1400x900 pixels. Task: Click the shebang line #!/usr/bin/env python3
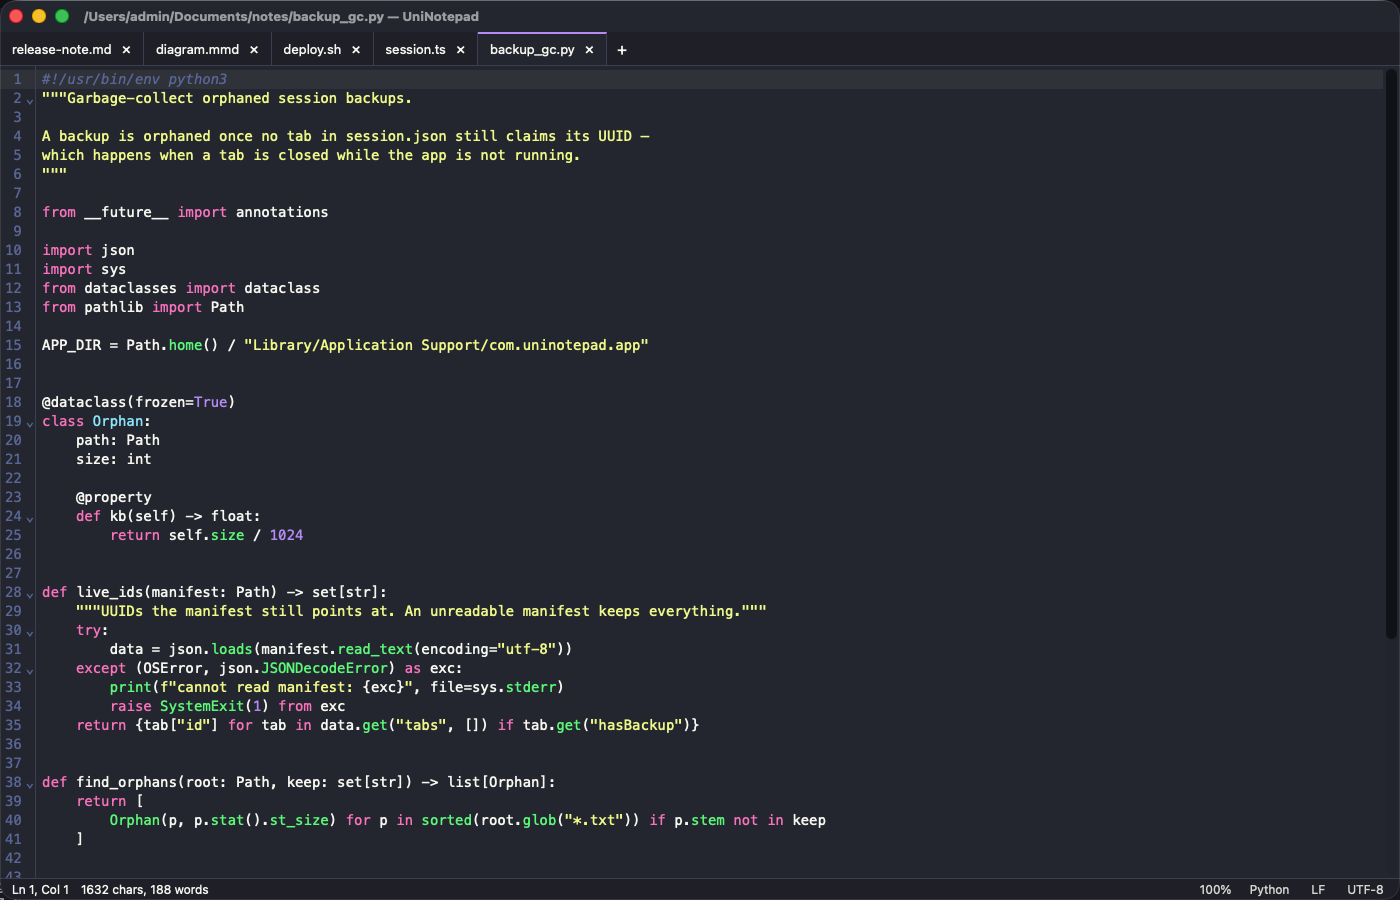tap(134, 79)
